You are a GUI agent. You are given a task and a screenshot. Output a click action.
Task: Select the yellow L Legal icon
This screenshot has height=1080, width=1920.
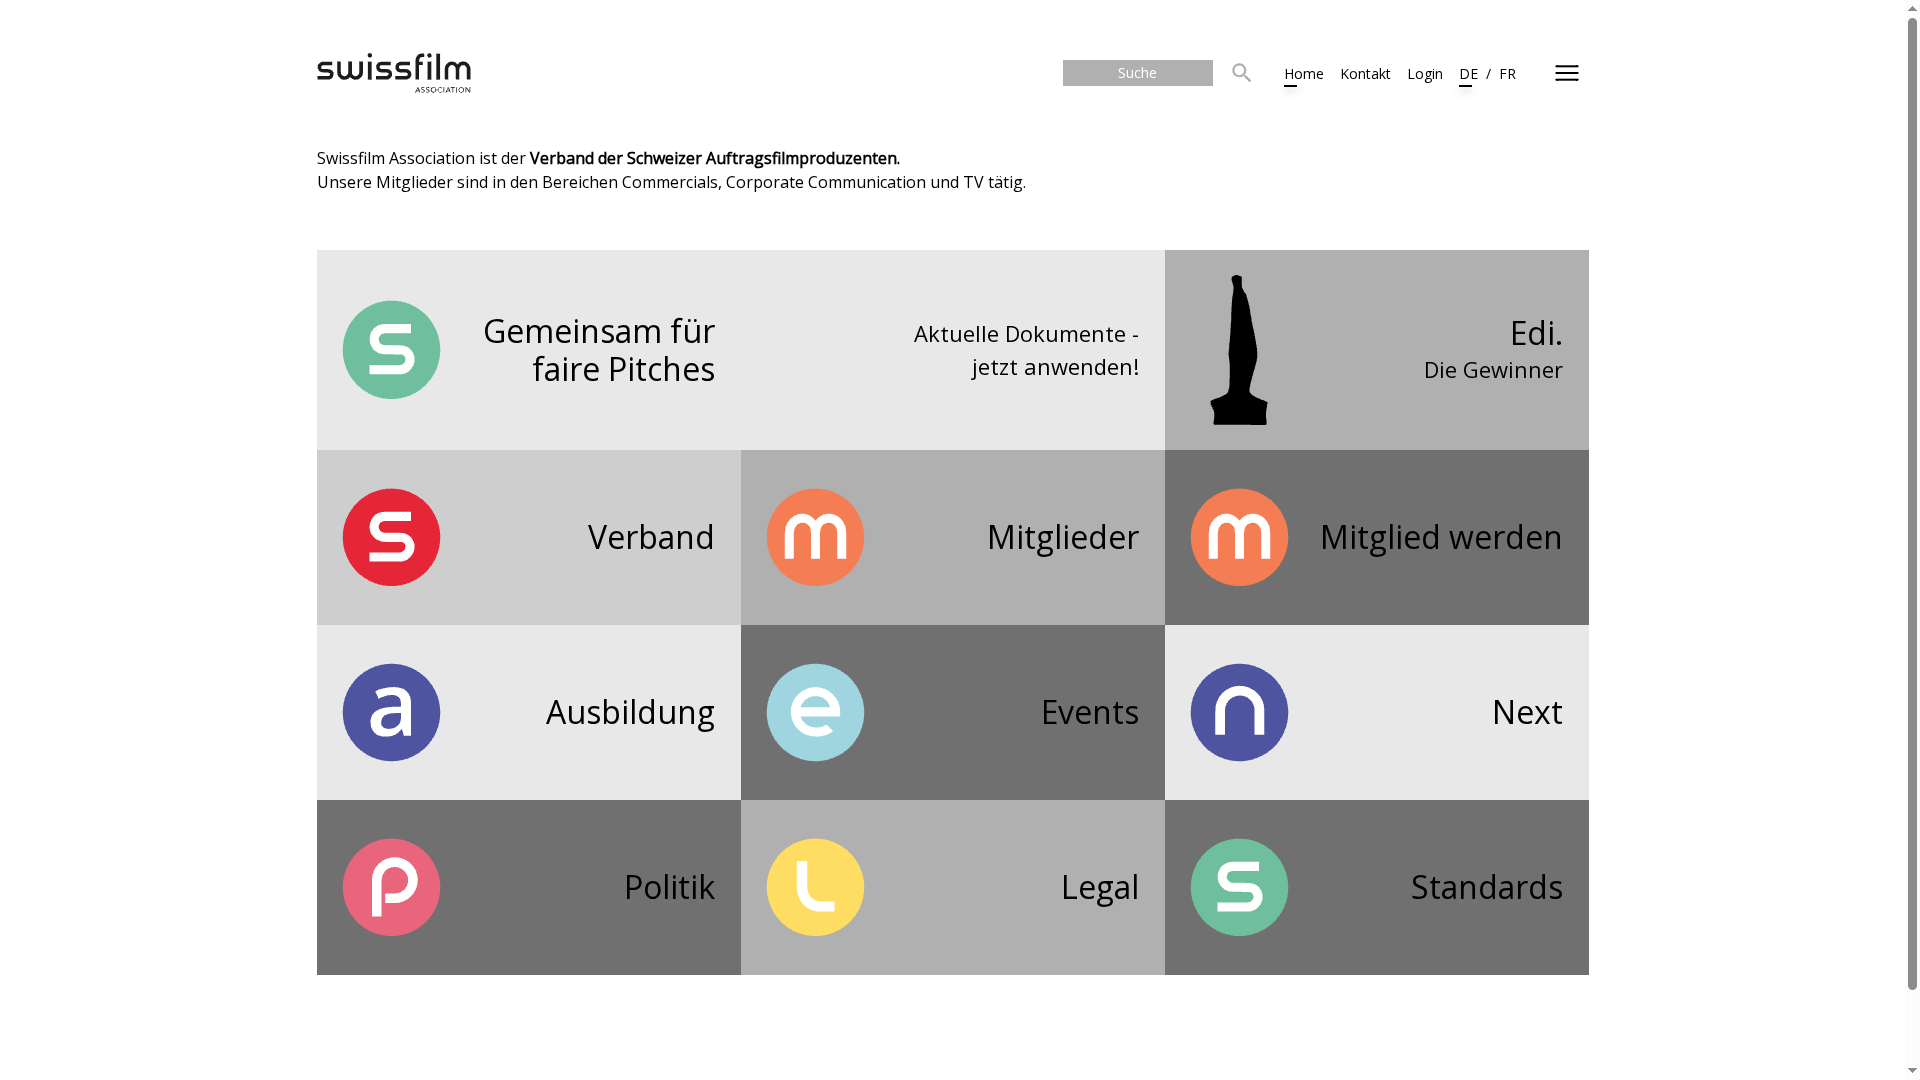(815, 887)
